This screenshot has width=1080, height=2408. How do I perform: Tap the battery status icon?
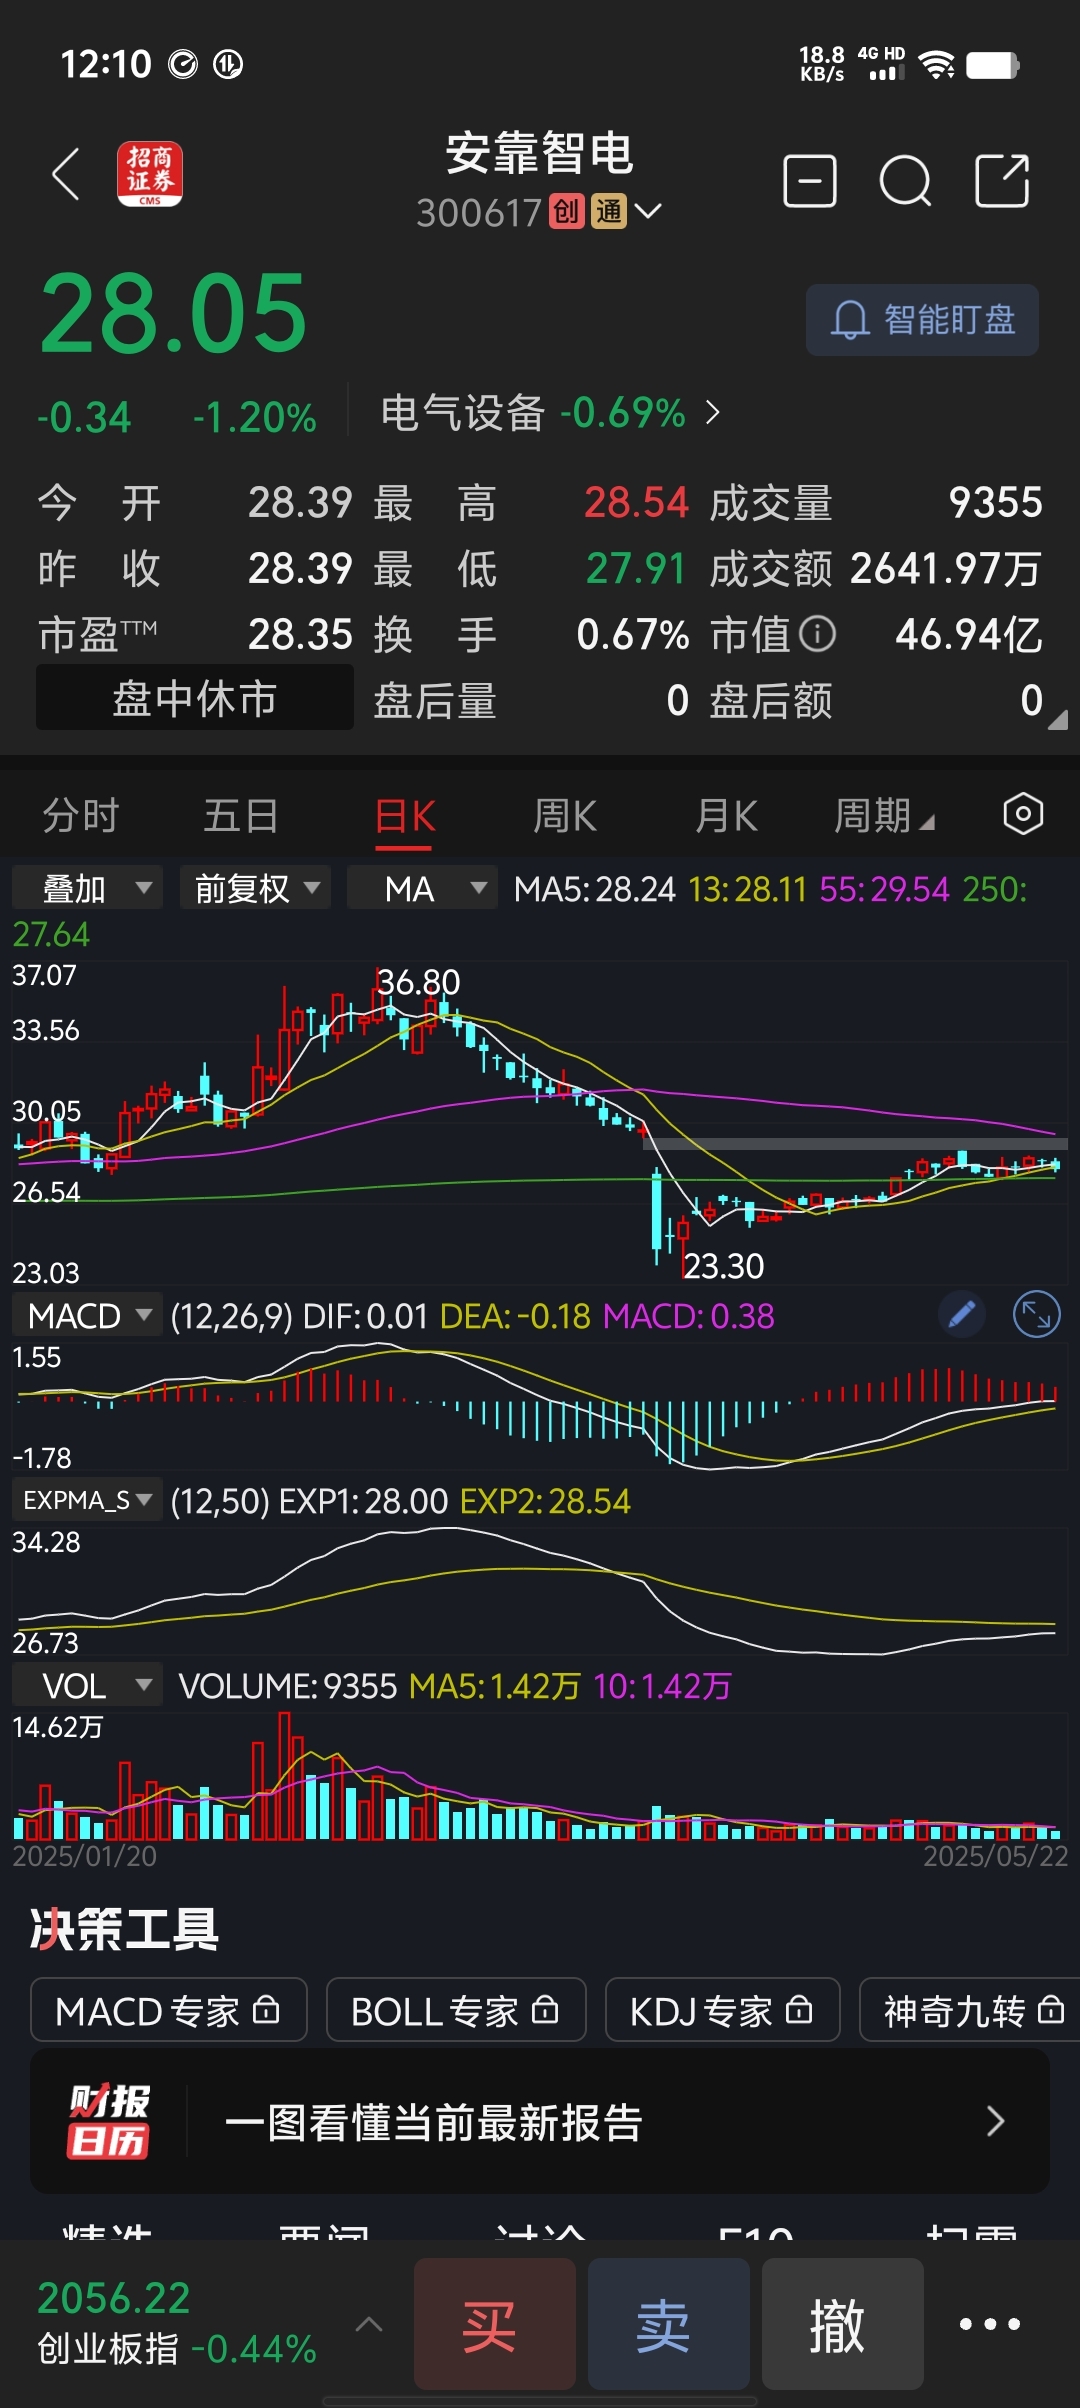[x=993, y=65]
